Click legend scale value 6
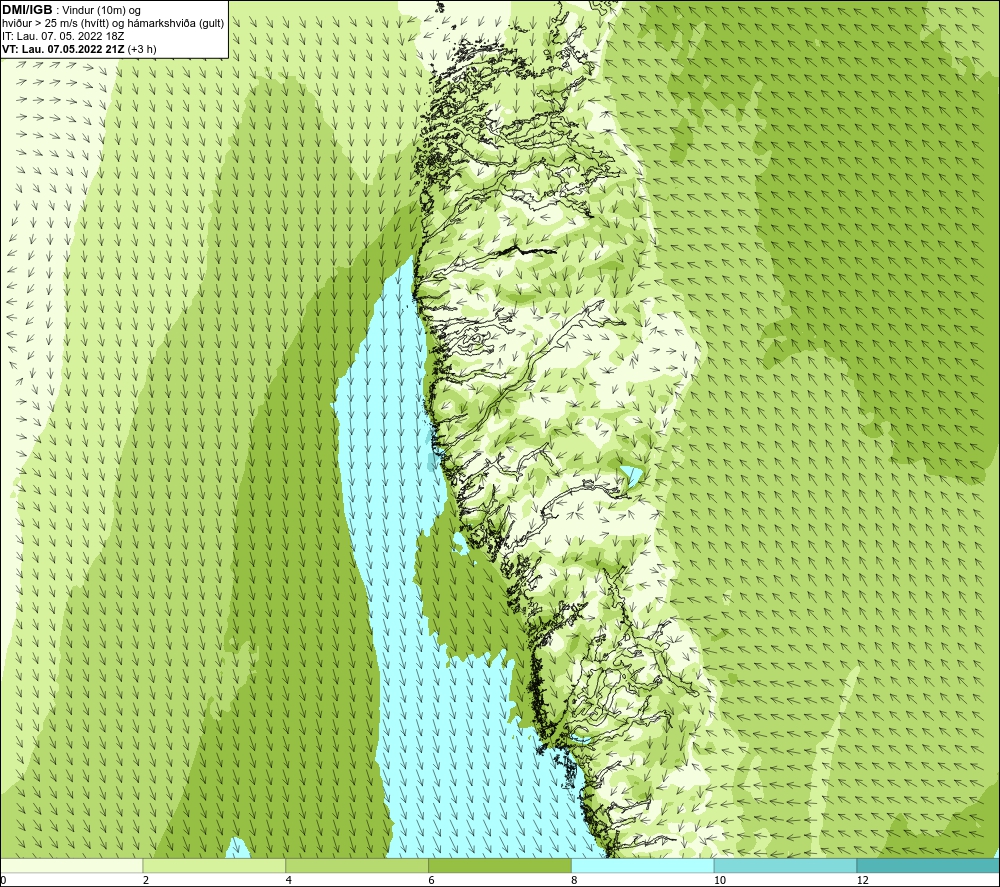The image size is (1000, 887). click(432, 880)
